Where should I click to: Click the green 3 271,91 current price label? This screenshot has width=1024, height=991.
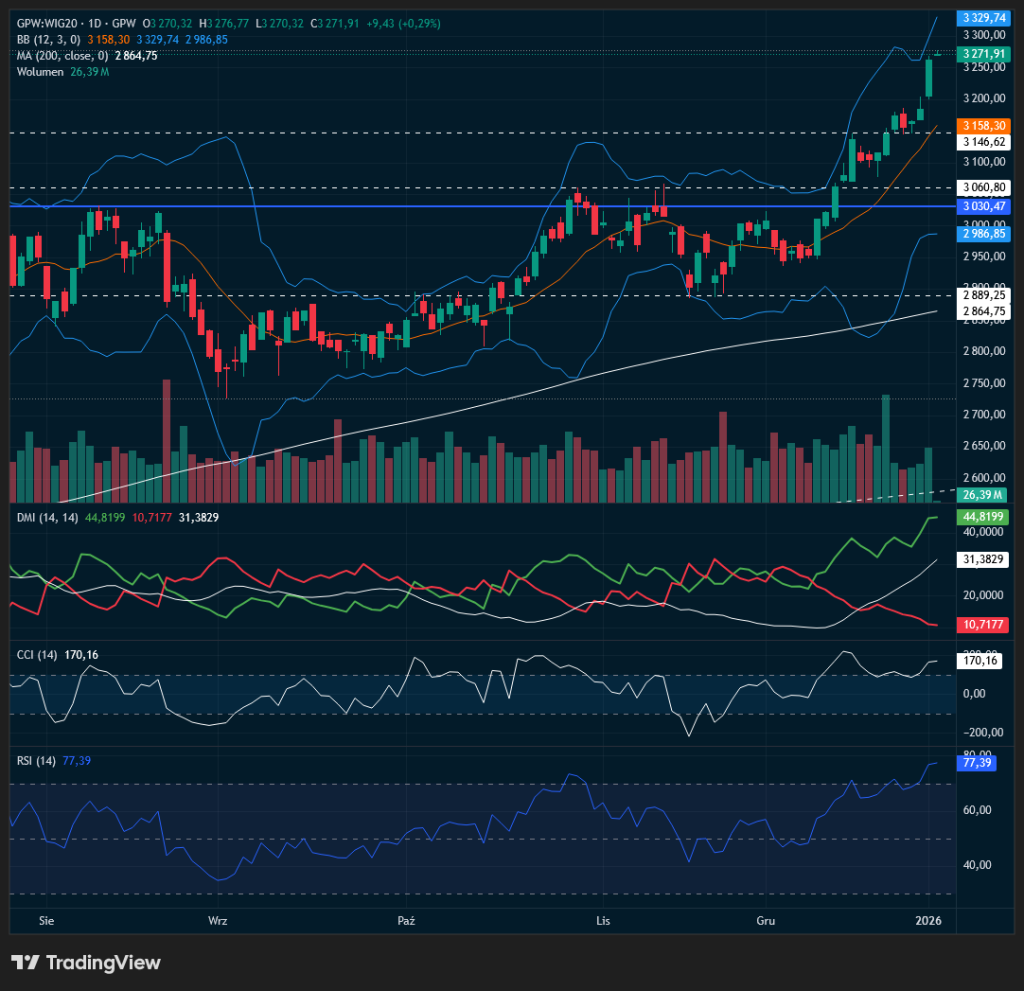tap(983, 53)
